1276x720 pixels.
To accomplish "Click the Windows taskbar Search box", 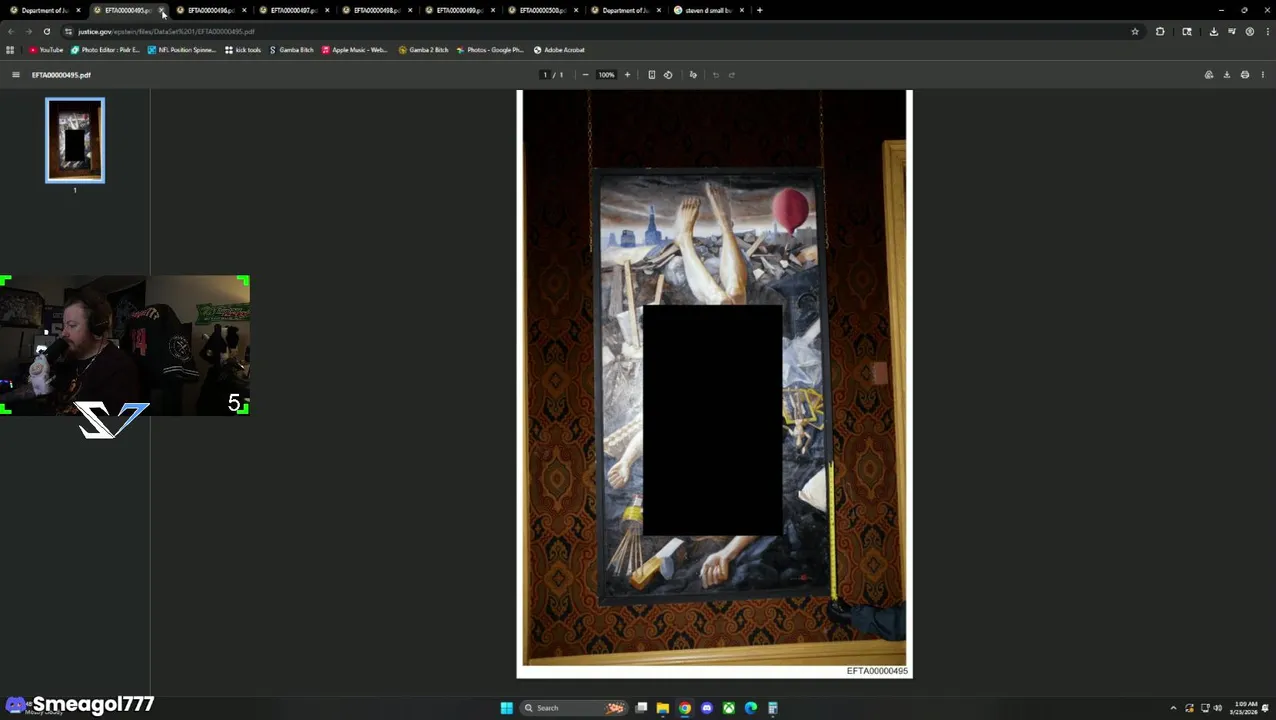I will pos(575,708).
